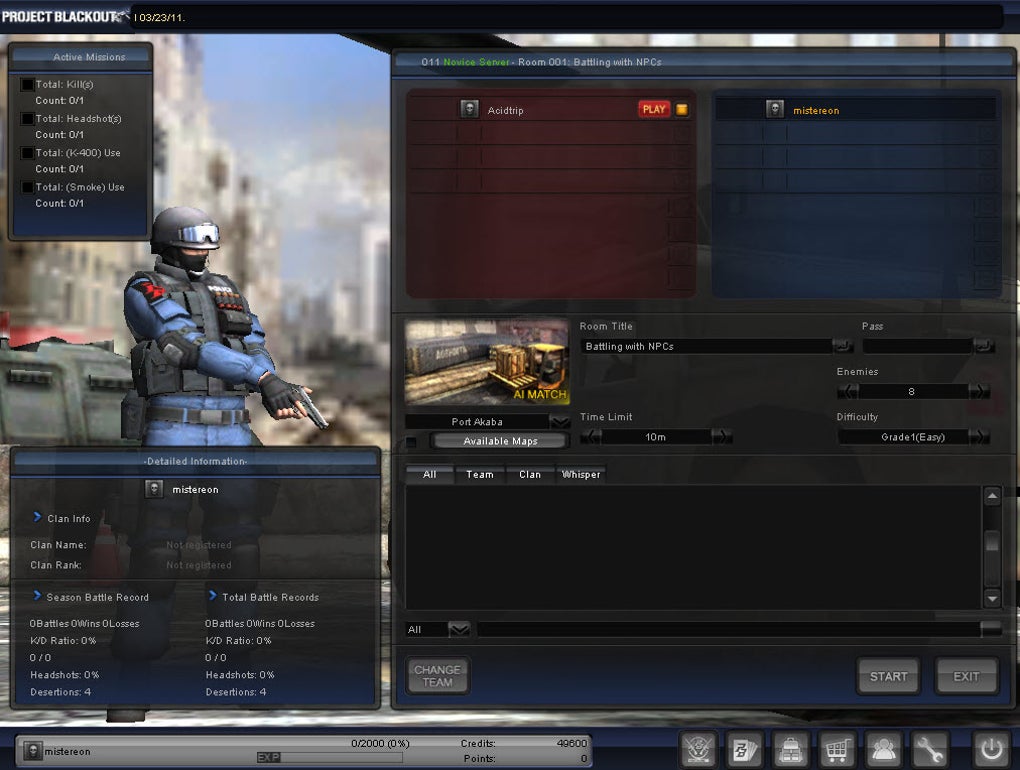This screenshot has width=1020, height=770.
Task: Click the chat scroll down arrow
Action: [992, 598]
